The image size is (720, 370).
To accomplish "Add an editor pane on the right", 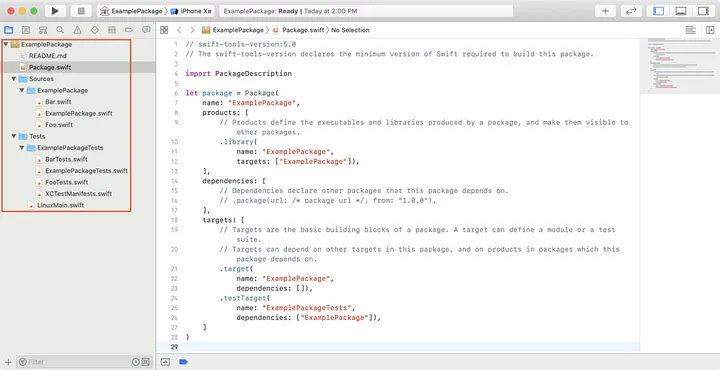I will pos(710,30).
